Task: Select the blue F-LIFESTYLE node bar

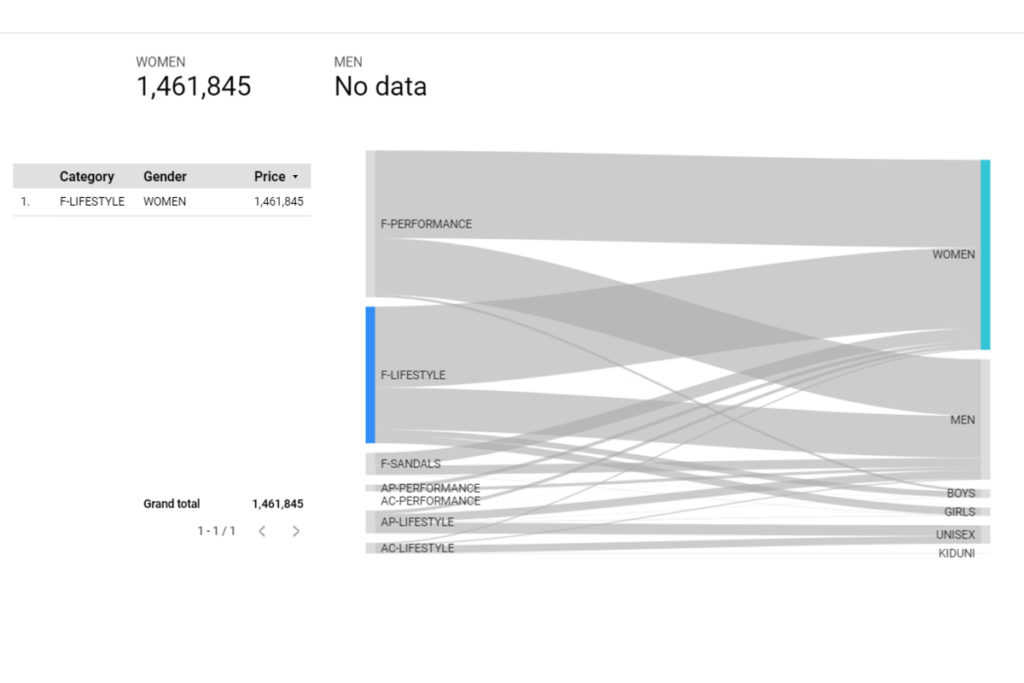Action: tap(370, 375)
